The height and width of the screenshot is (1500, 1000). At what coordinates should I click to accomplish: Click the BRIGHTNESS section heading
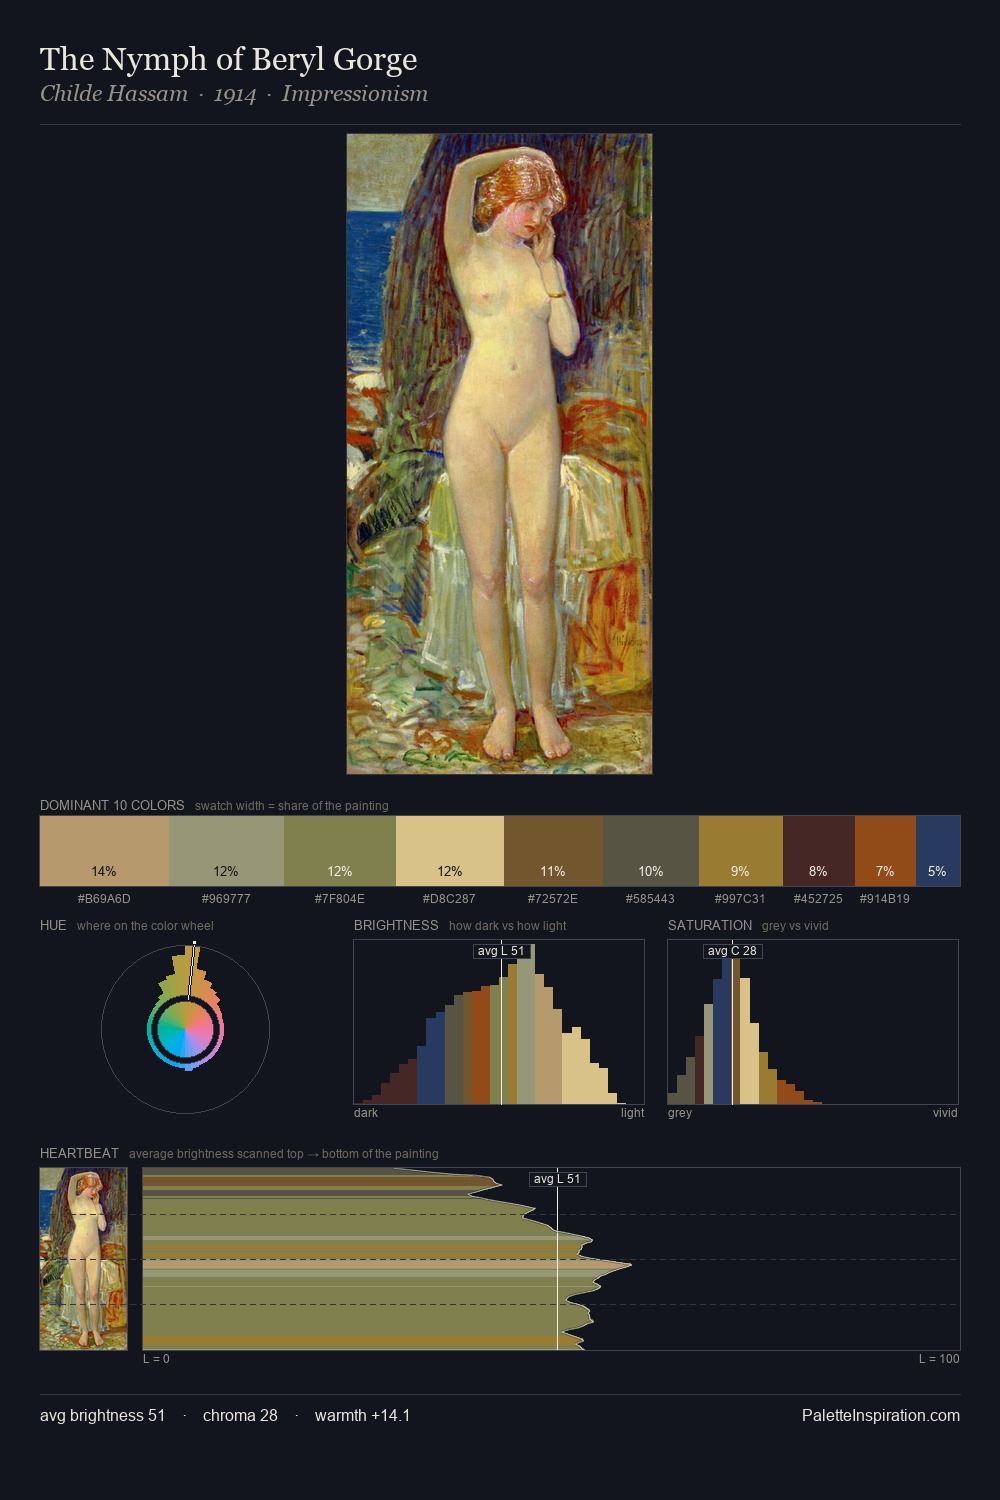pos(396,925)
